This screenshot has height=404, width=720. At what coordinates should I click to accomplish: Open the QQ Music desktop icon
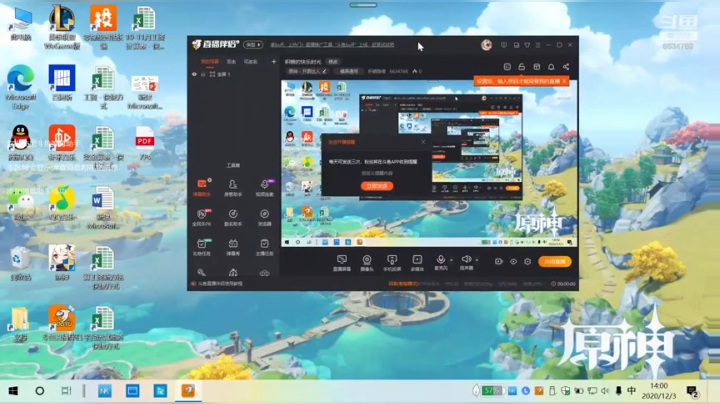62,202
